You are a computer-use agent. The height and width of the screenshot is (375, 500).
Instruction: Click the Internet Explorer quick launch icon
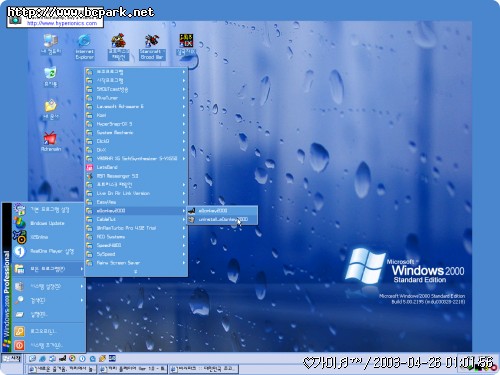click(42, 359)
